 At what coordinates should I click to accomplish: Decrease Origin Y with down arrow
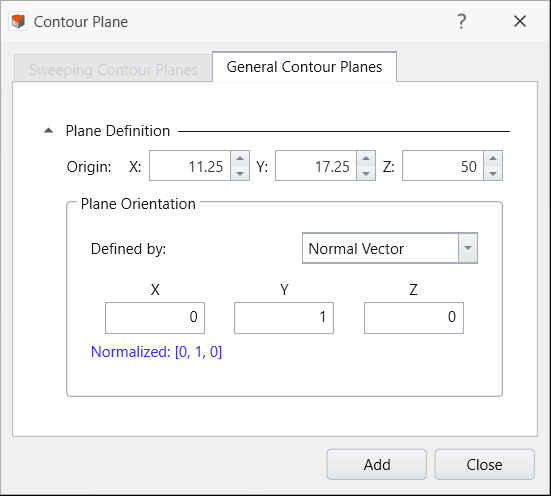click(366, 173)
